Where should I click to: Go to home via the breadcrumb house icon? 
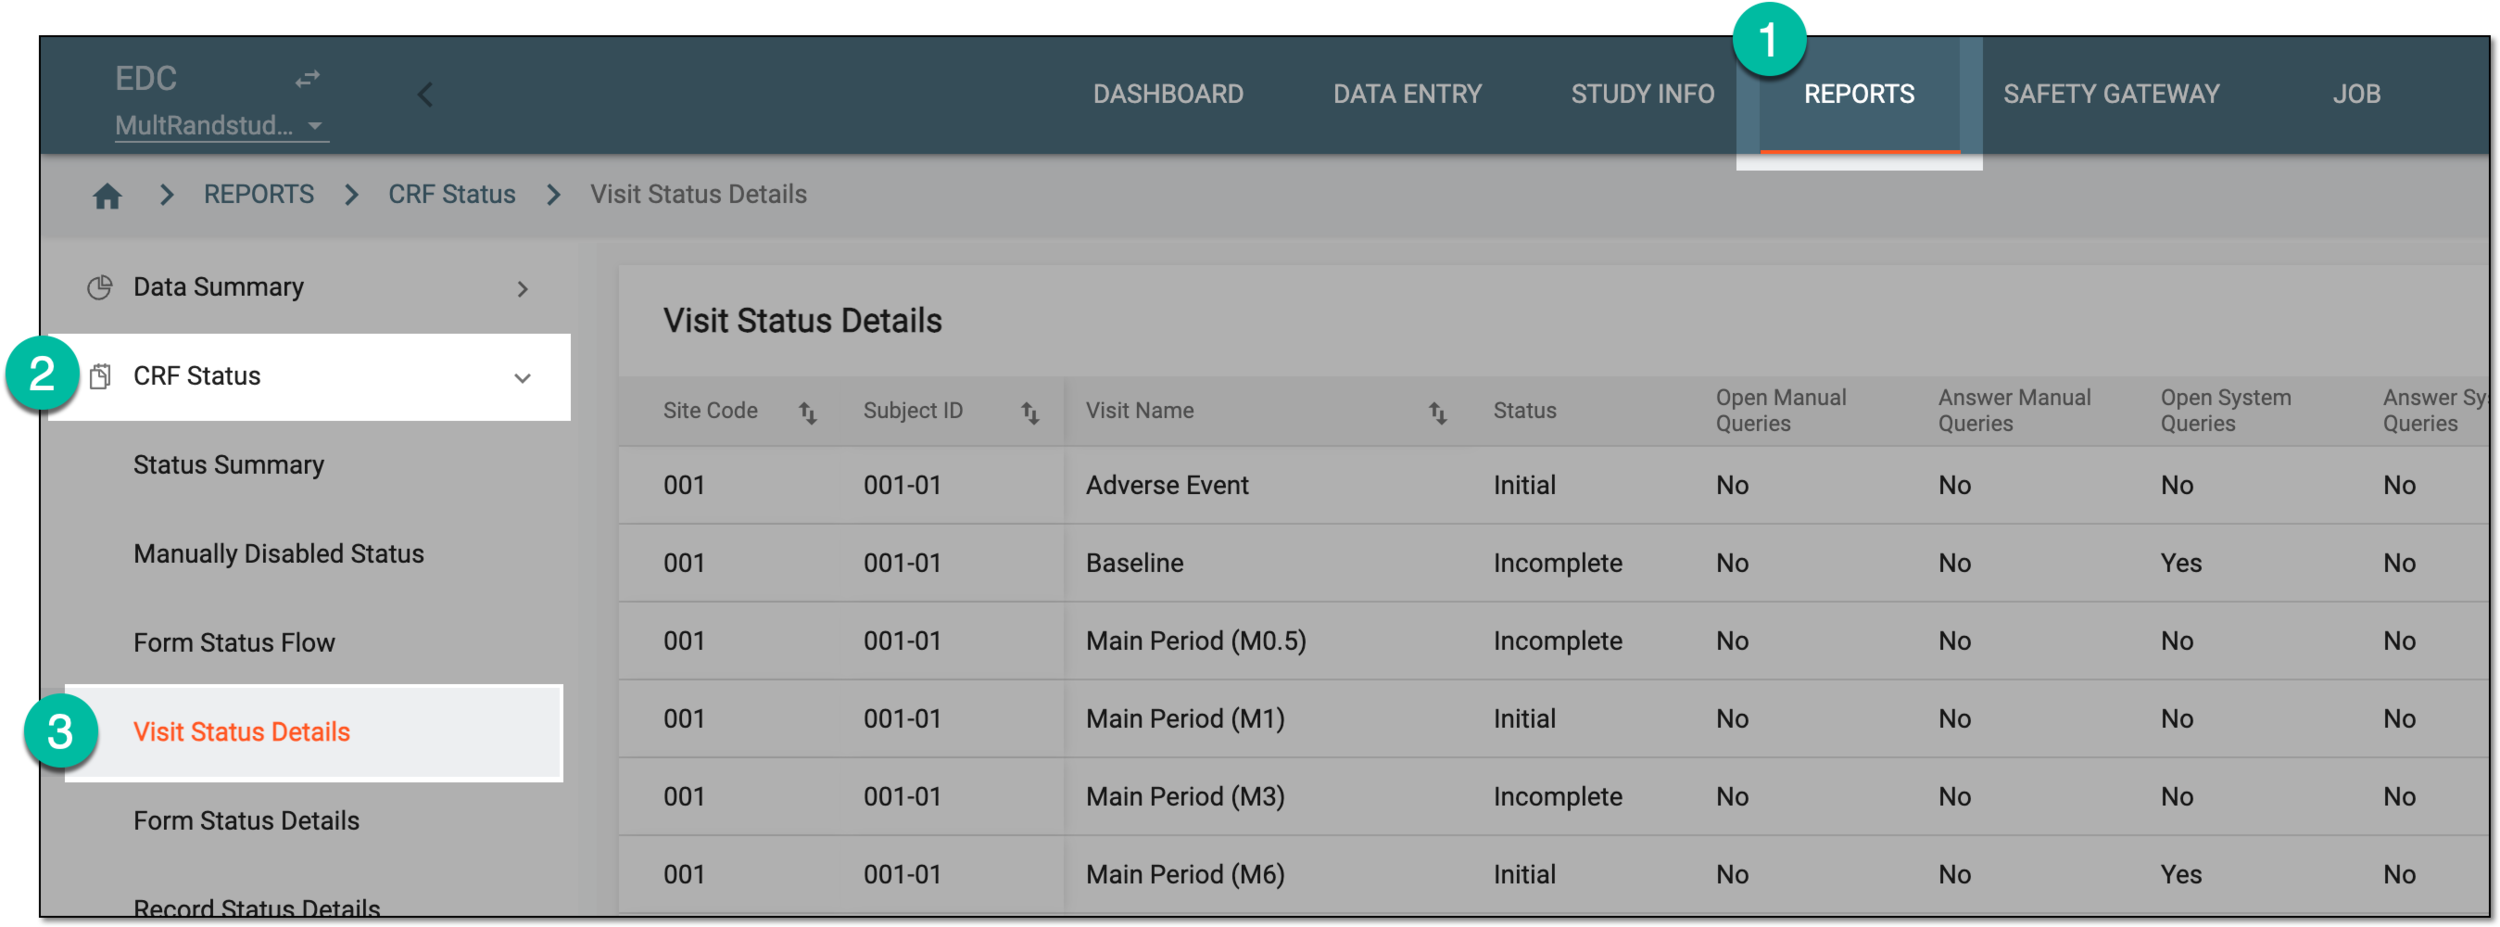107,196
